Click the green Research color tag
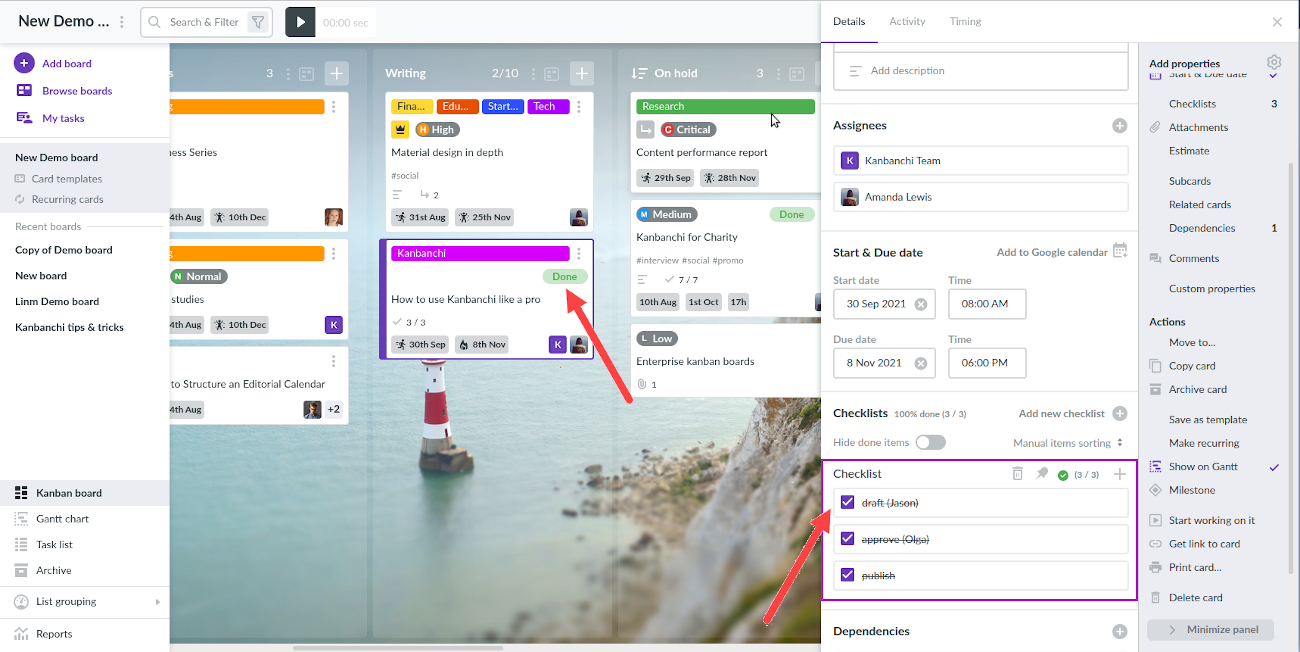 [x=725, y=106]
